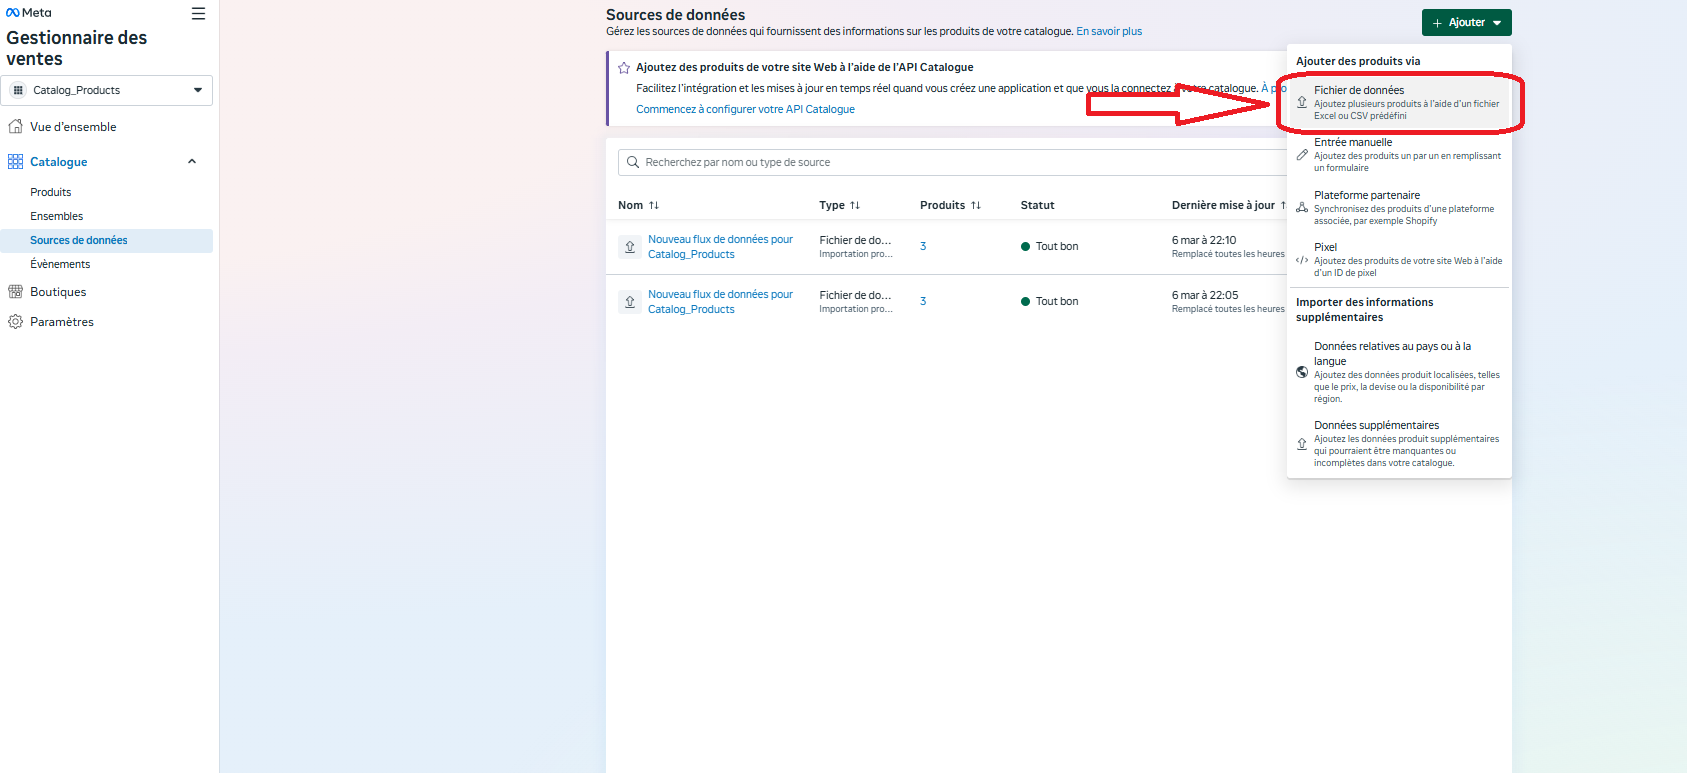The width and height of the screenshot is (1687, 773).
Task: Click the Boutiques shop icon
Action: [15, 292]
